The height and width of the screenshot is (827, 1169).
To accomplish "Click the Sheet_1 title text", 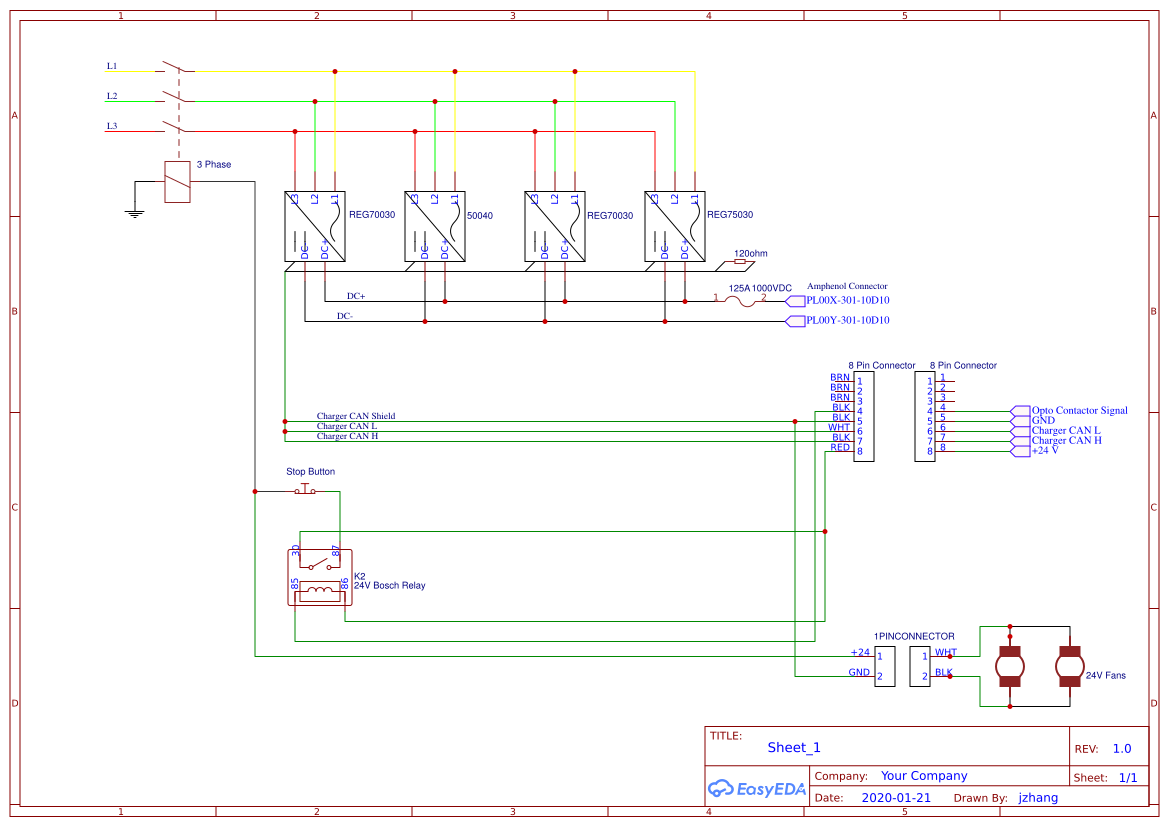I will pos(793,747).
